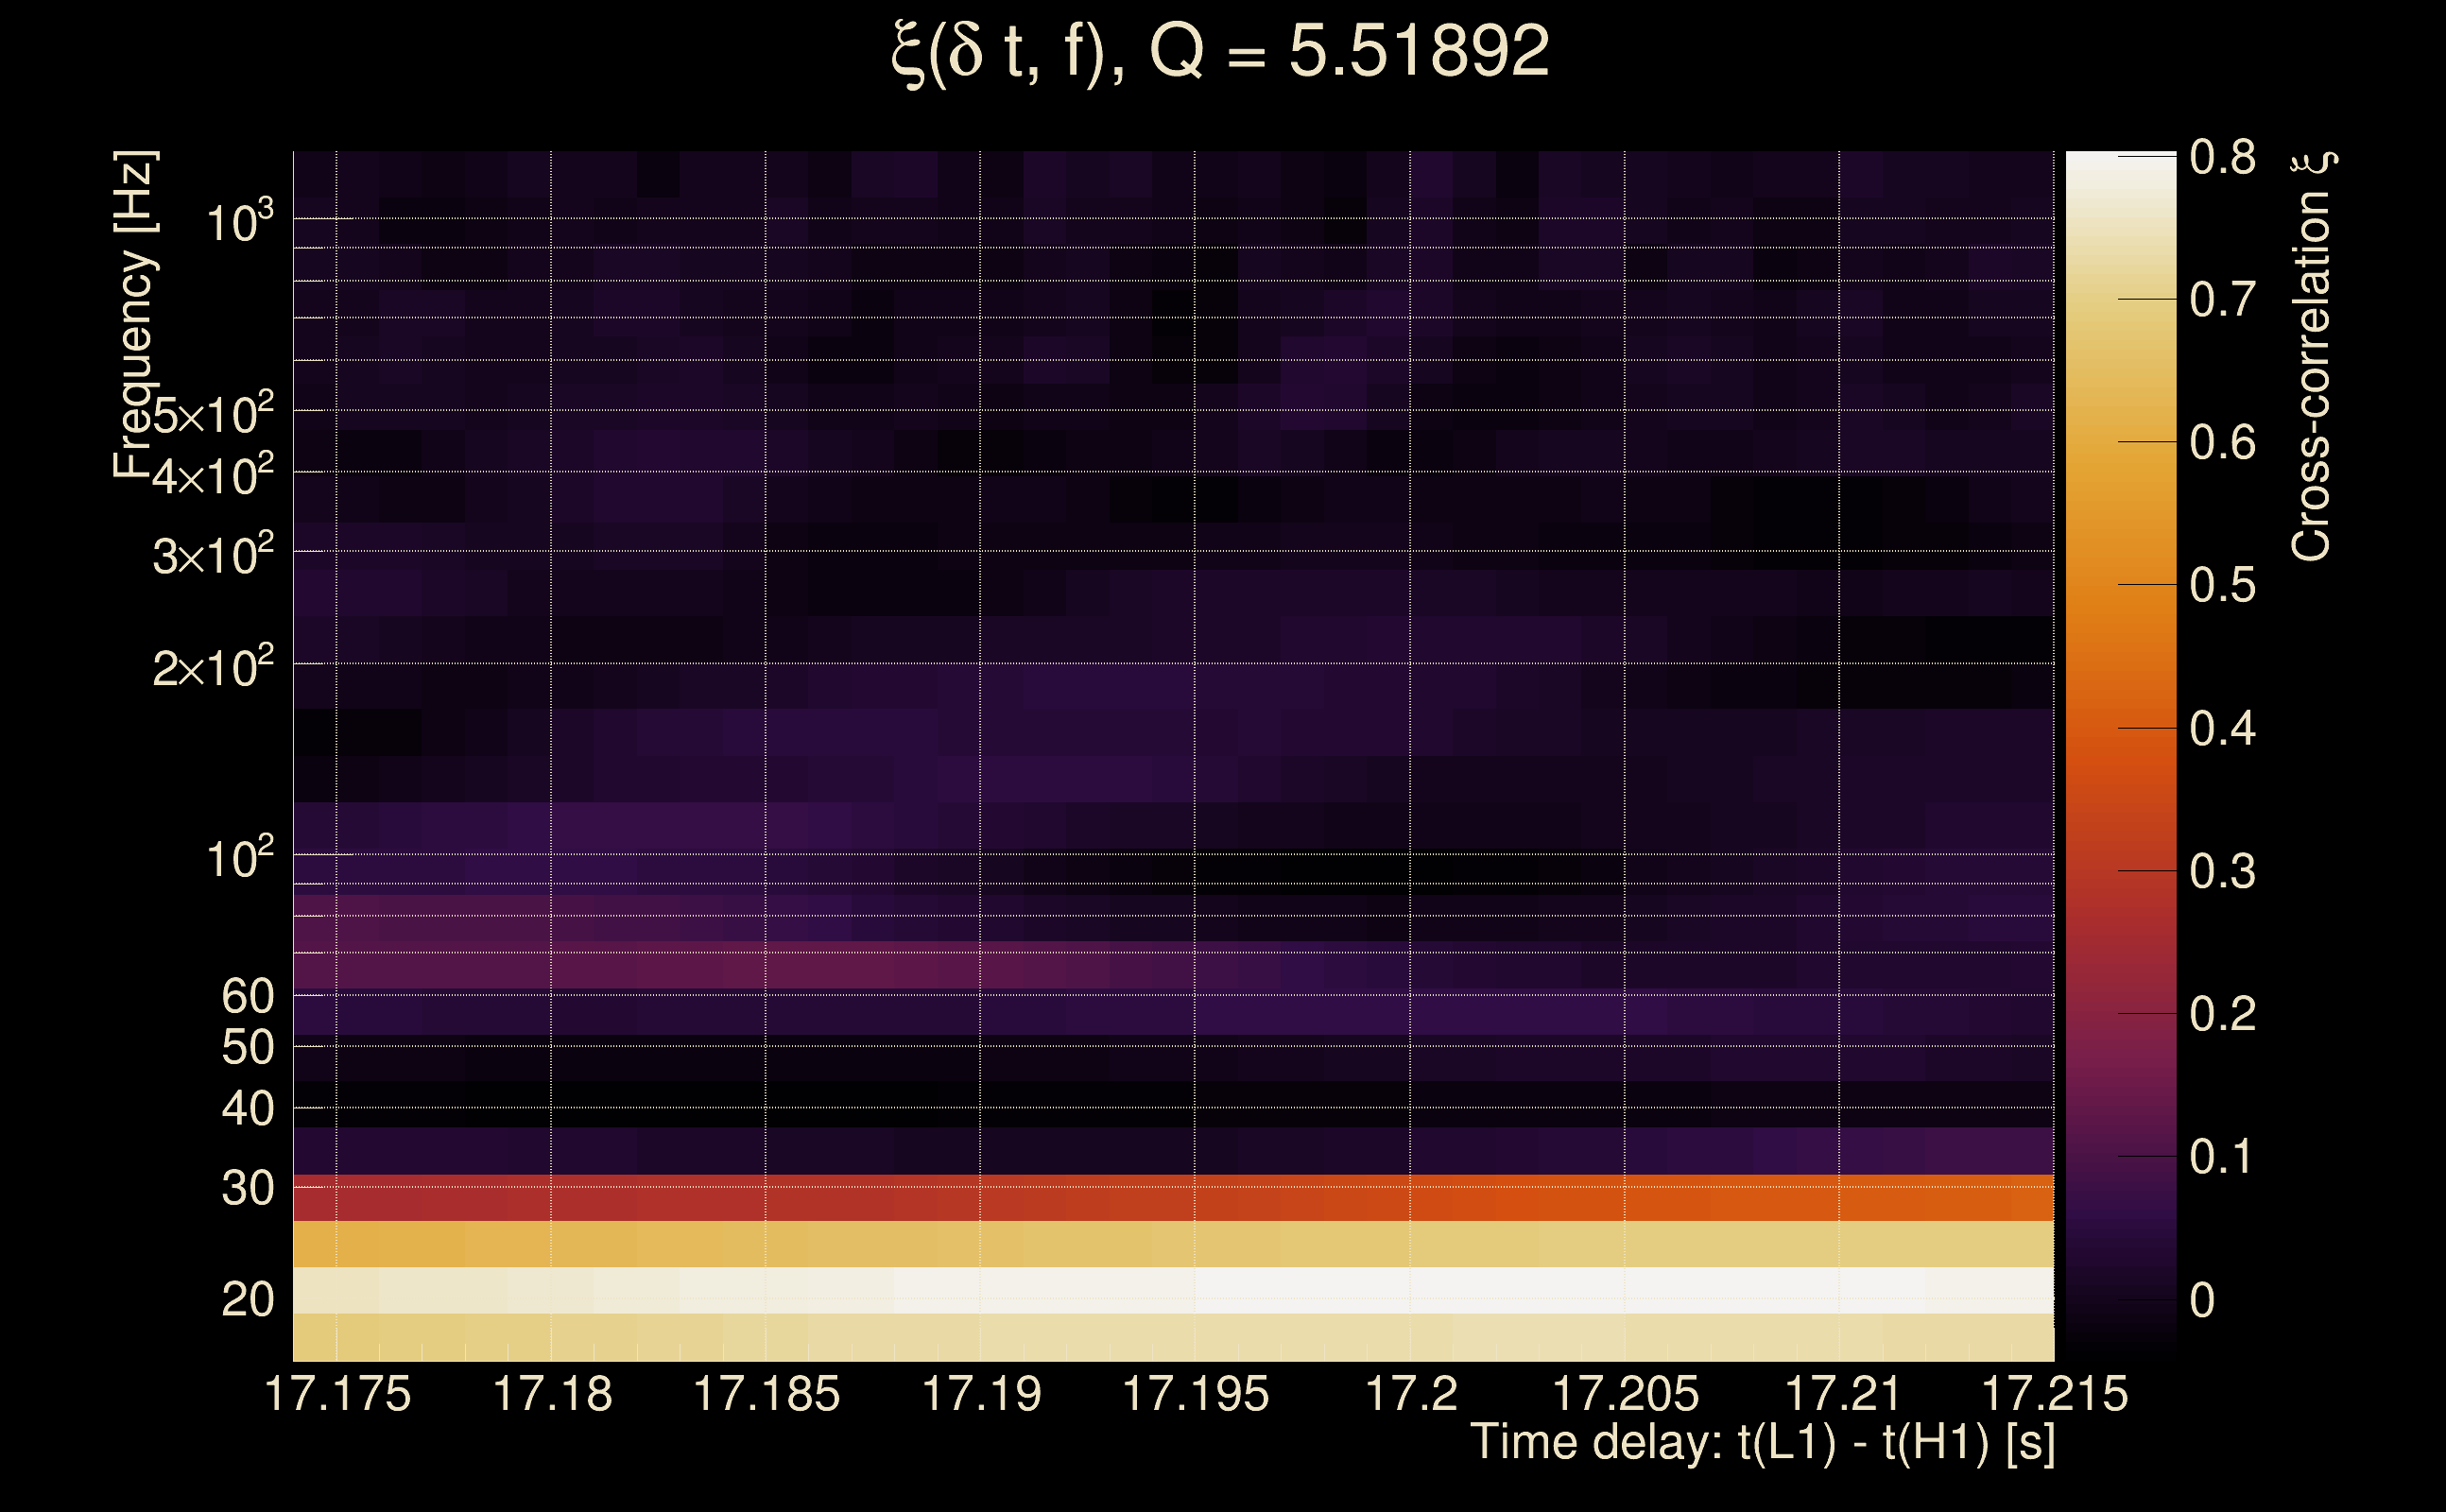Click the Cross-correlation ξ colorbar label
This screenshot has width=2446, height=1512.
[x=2312, y=357]
